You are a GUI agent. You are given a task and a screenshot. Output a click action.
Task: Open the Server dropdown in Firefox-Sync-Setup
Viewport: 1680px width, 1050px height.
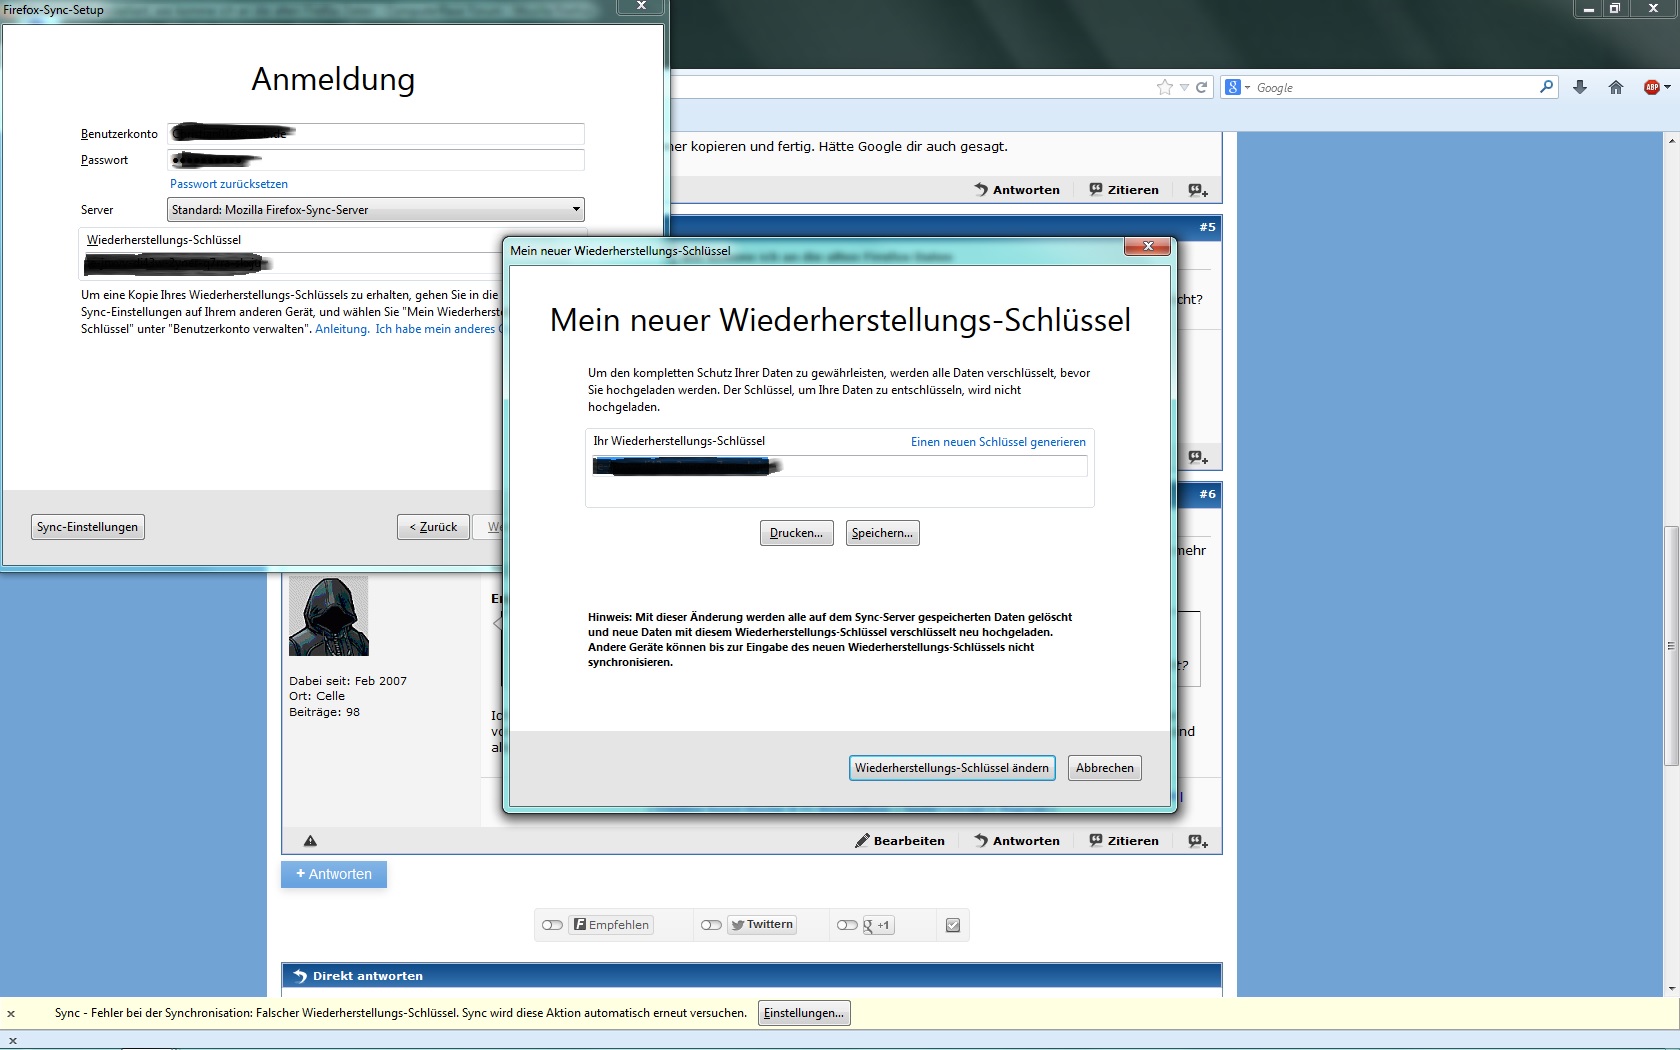(x=375, y=209)
